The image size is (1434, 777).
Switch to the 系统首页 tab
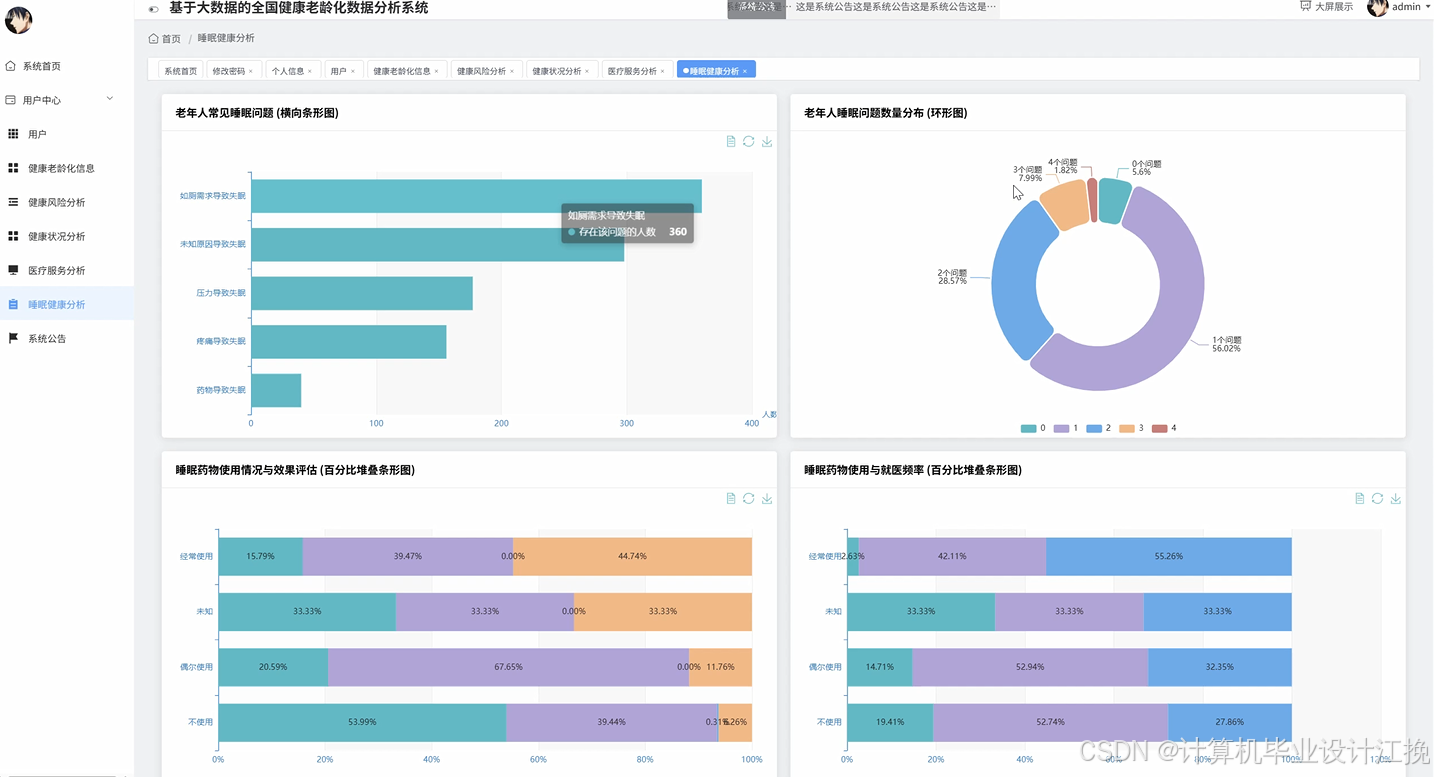[181, 71]
